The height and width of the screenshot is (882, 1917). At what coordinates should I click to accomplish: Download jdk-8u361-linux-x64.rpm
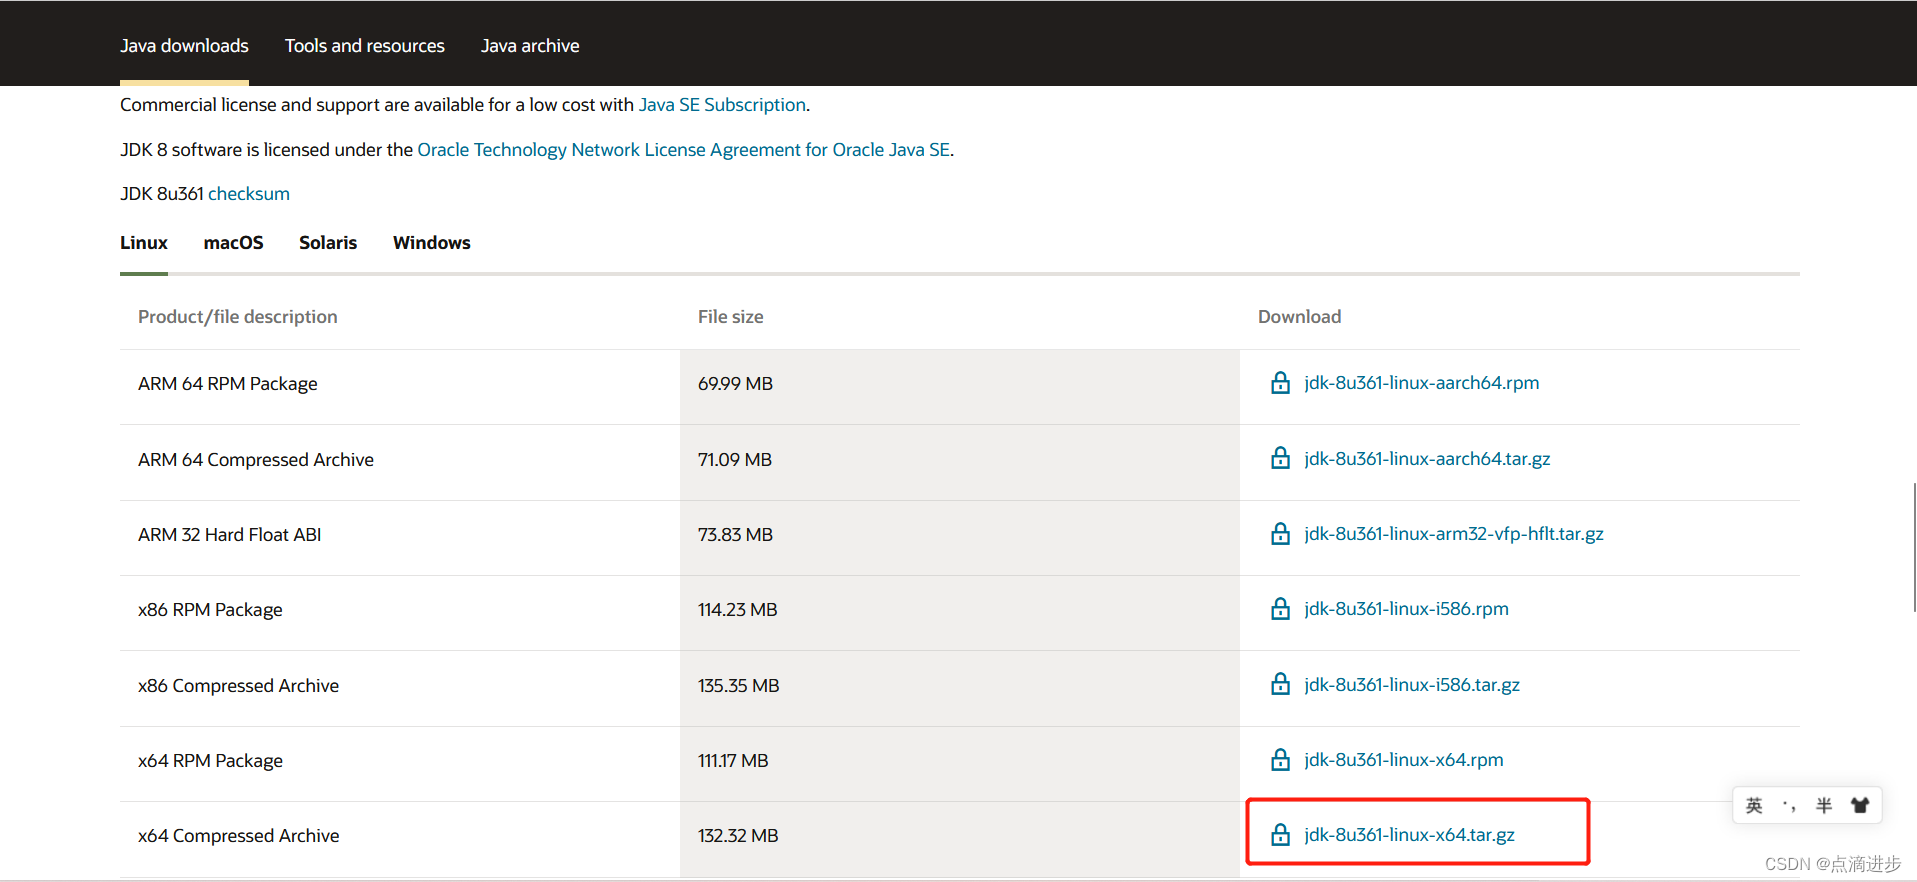[x=1404, y=760]
